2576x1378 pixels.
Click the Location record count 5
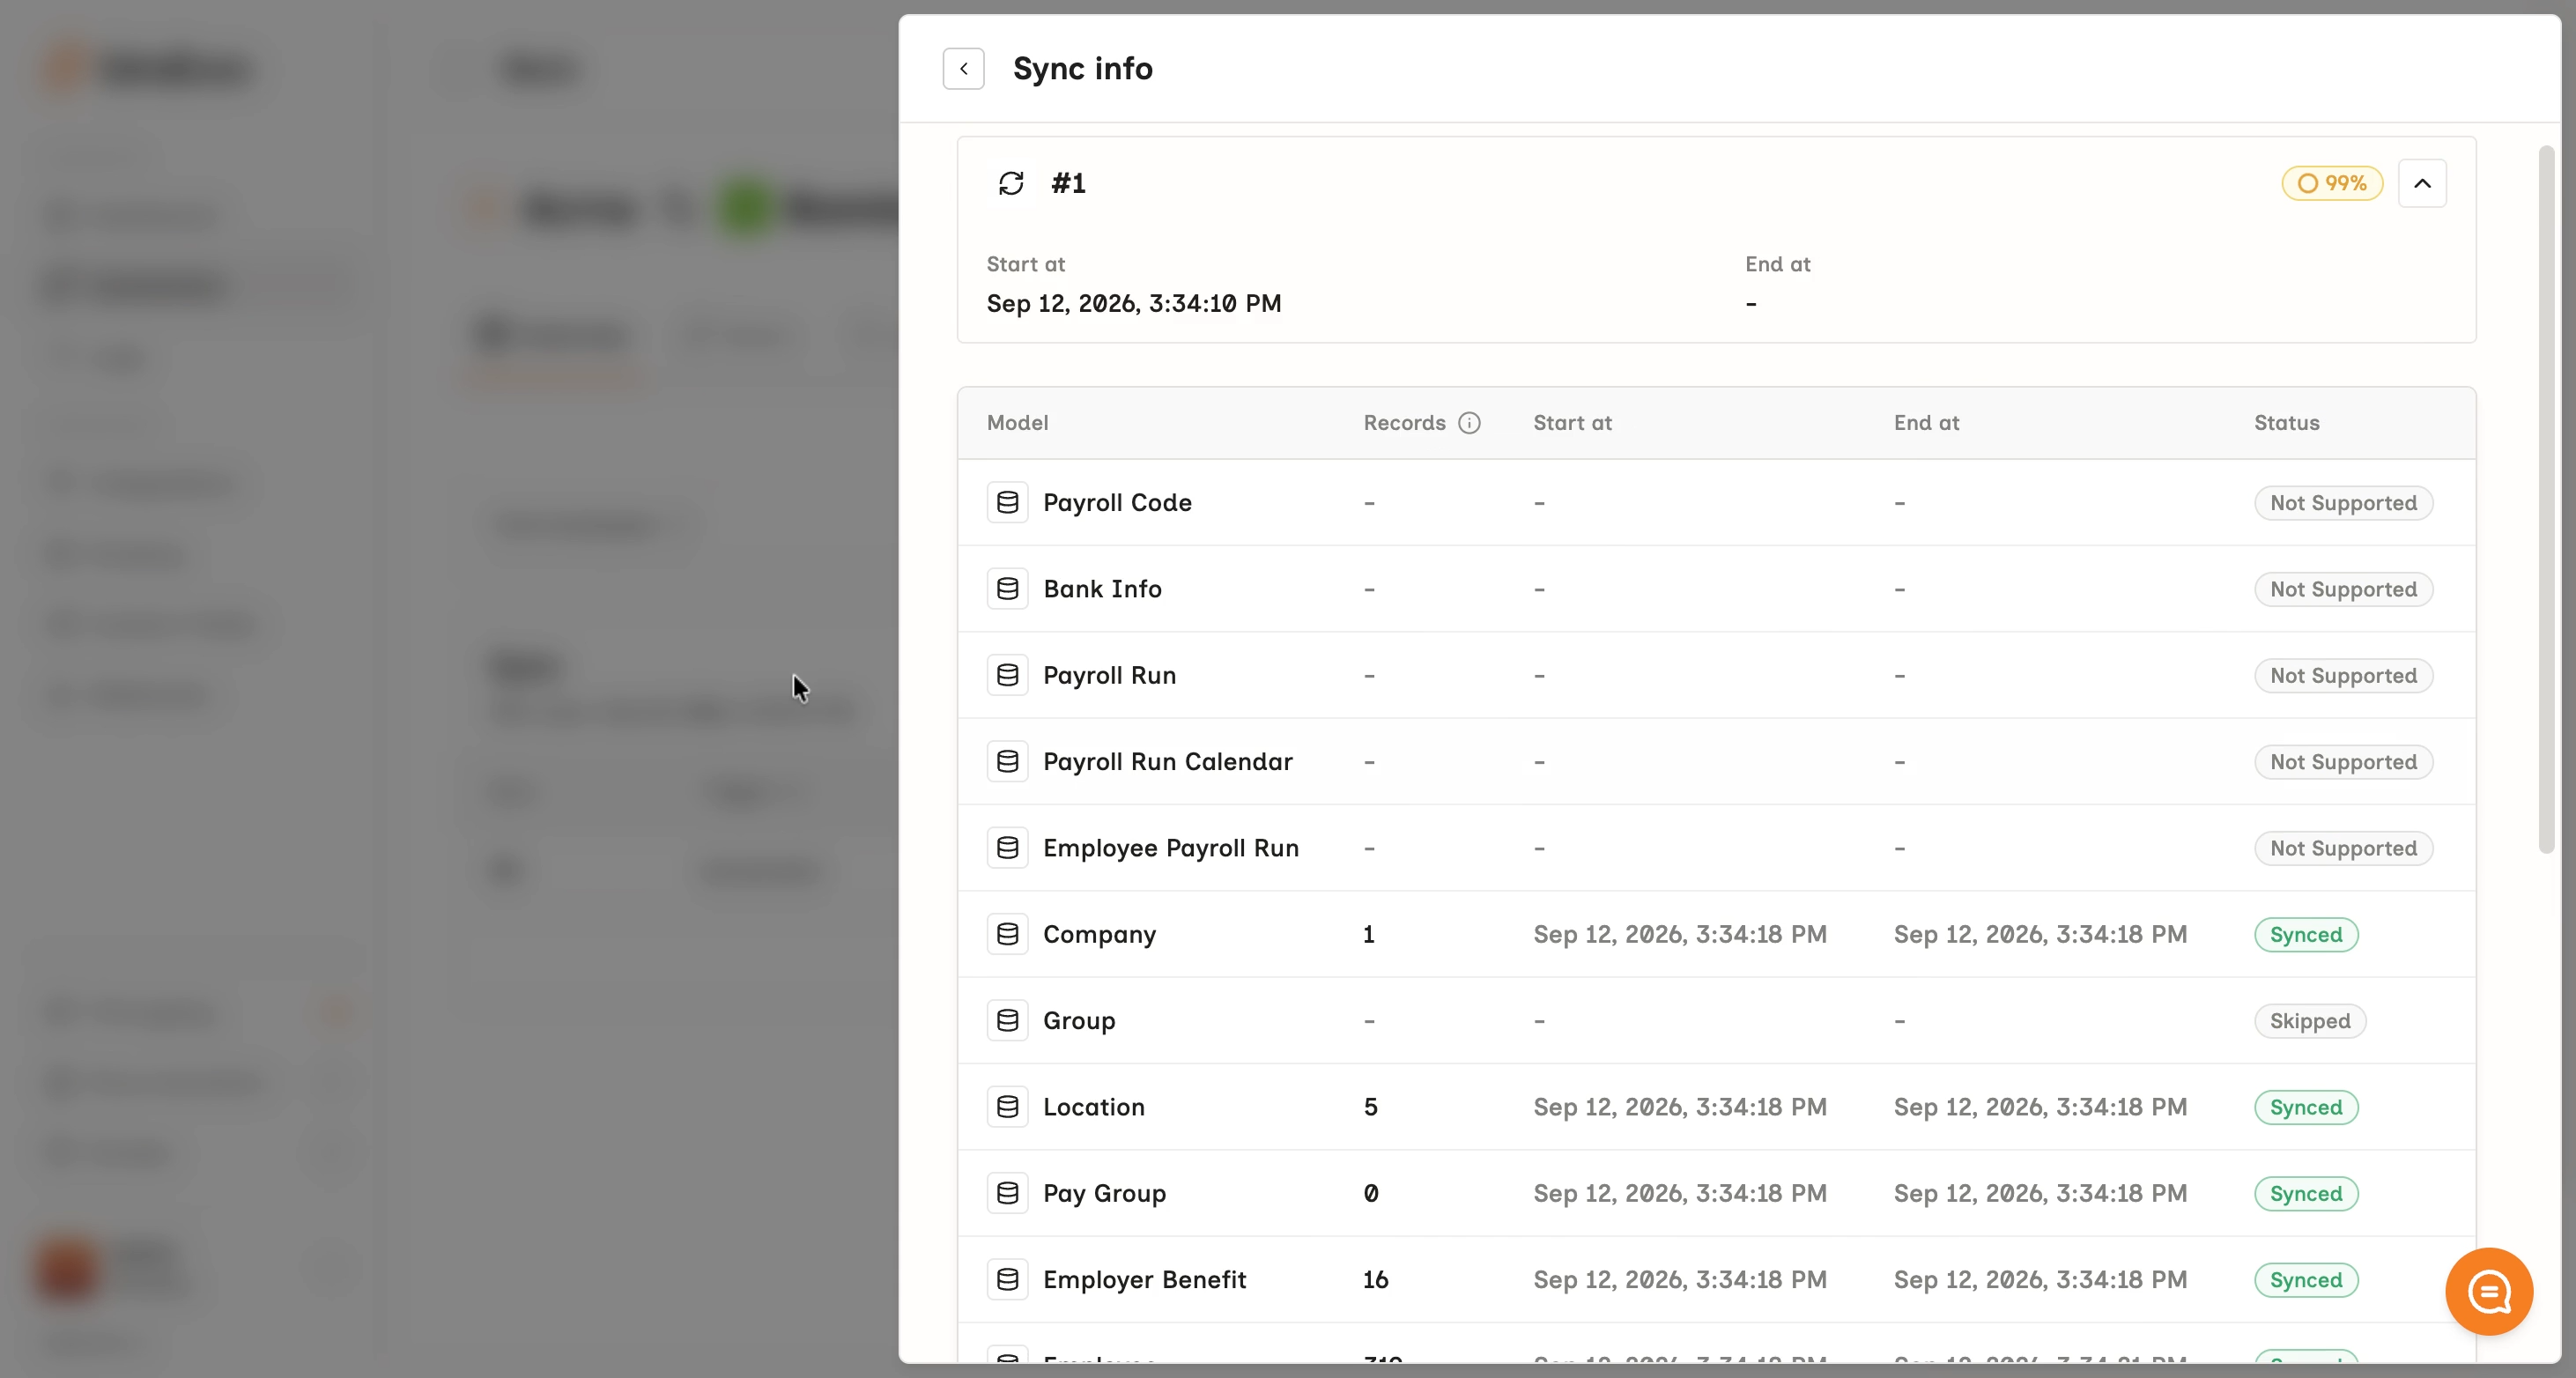pyautogui.click(x=1371, y=1107)
